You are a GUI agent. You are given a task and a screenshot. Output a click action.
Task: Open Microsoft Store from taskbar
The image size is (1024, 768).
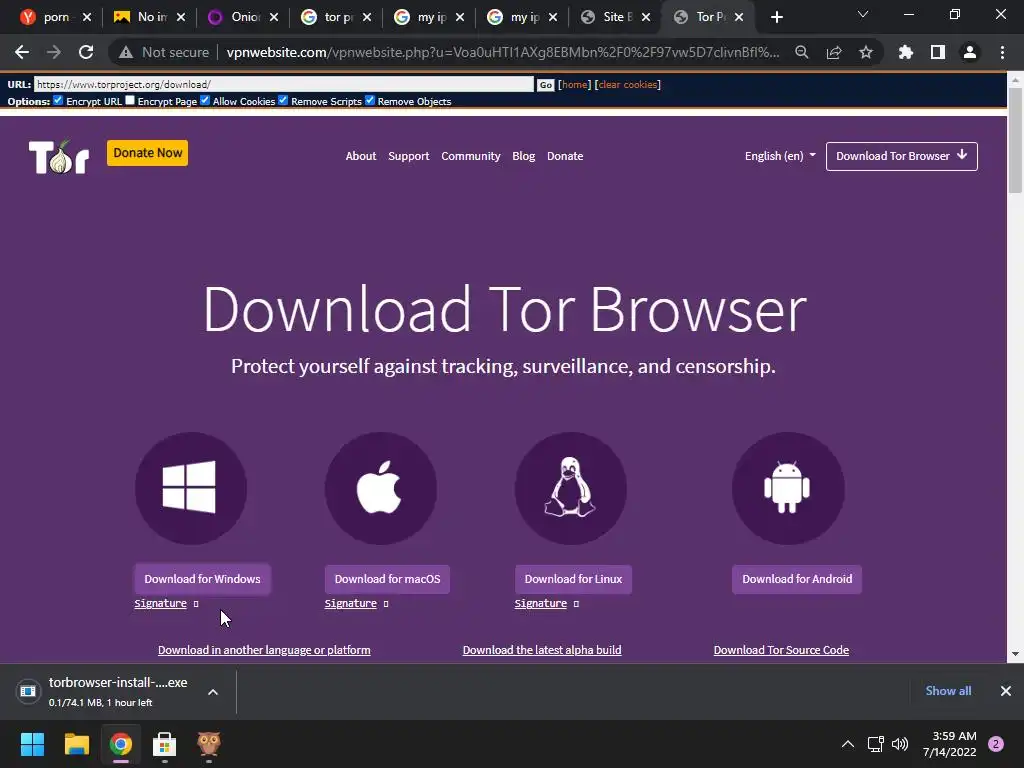tap(165, 744)
